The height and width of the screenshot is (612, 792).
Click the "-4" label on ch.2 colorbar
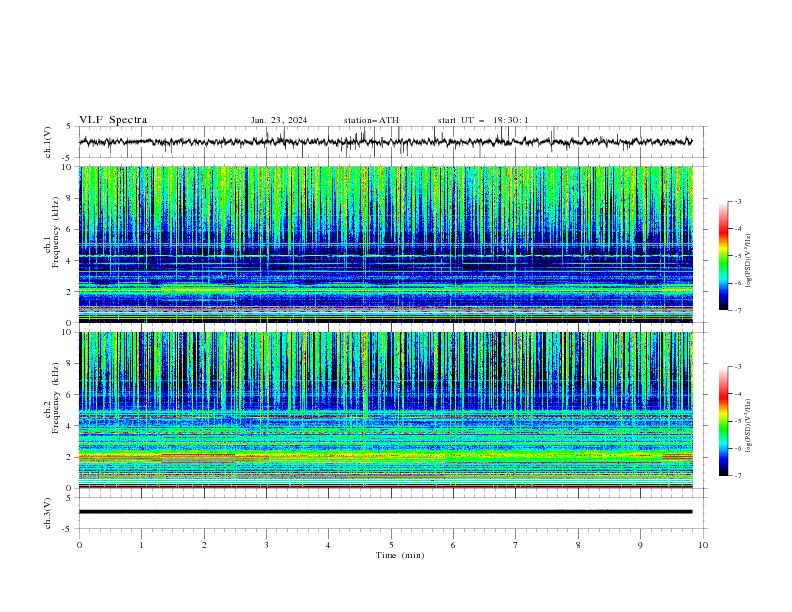(x=737, y=394)
